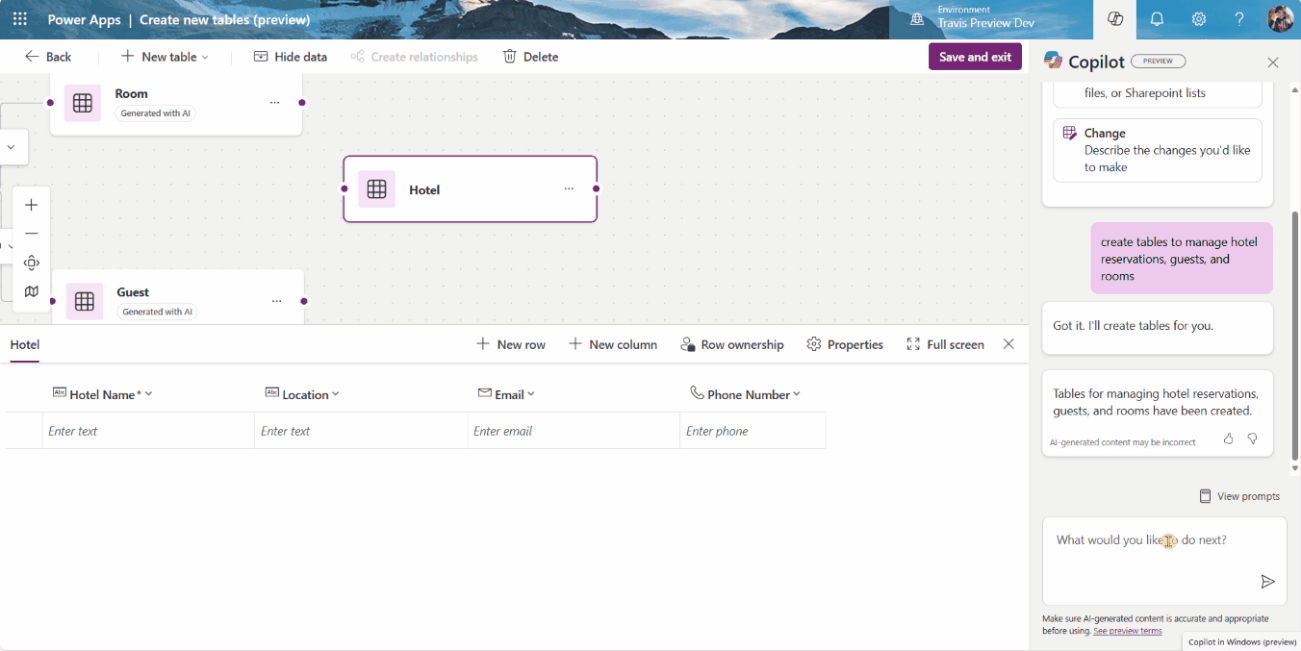
Task: Click the send arrow in the Copilot chat
Action: point(1267,581)
